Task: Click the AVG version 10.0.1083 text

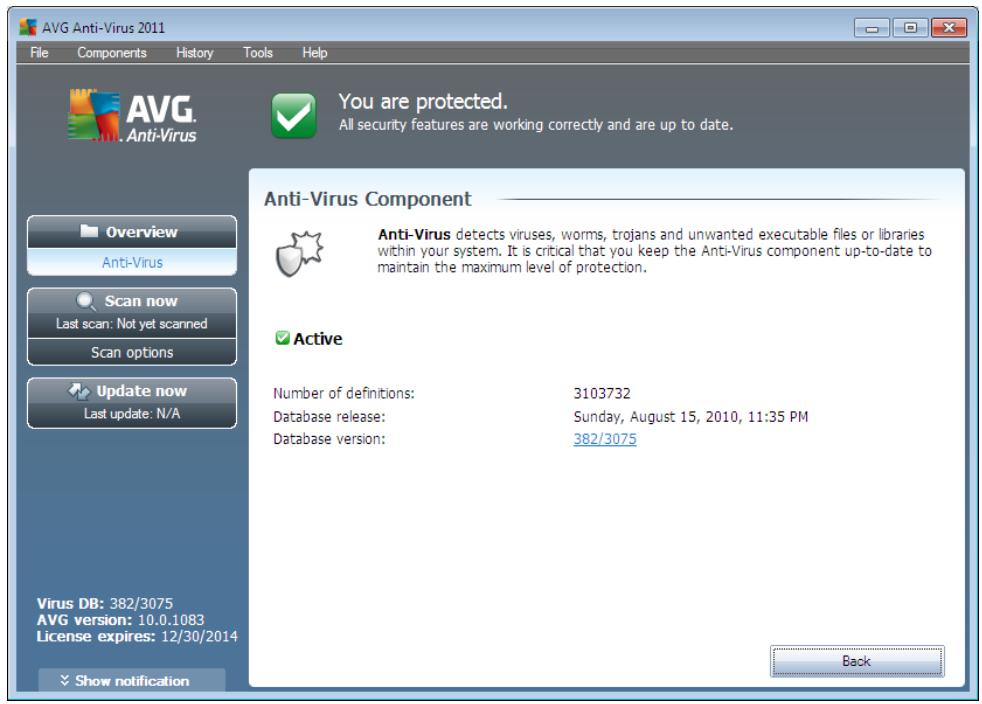Action: [x=120, y=619]
